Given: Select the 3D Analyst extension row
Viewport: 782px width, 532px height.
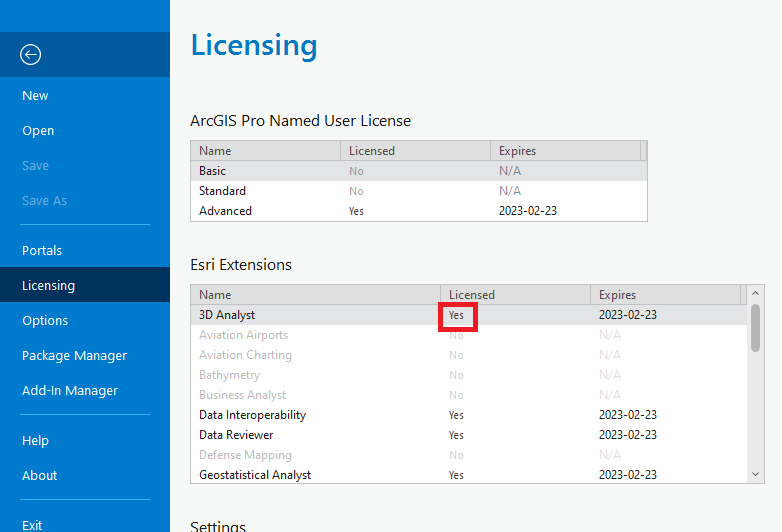Looking at the screenshot, I should 228,315.
